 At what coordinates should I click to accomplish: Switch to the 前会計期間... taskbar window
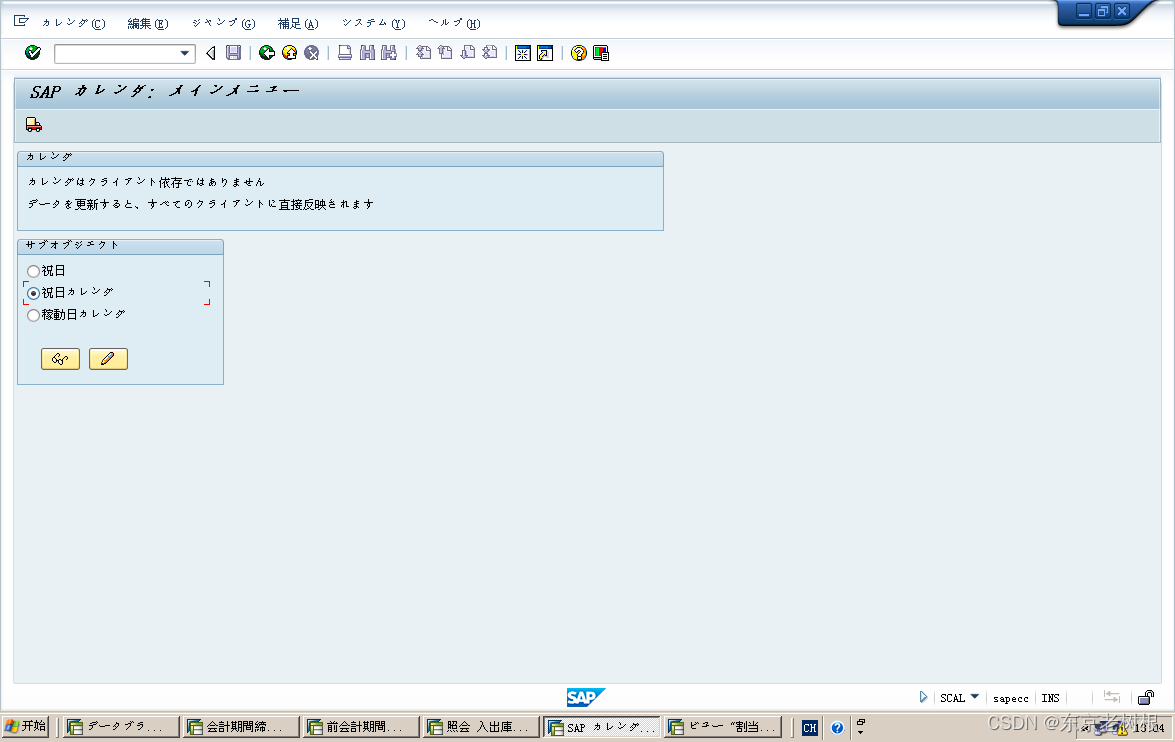(x=361, y=726)
